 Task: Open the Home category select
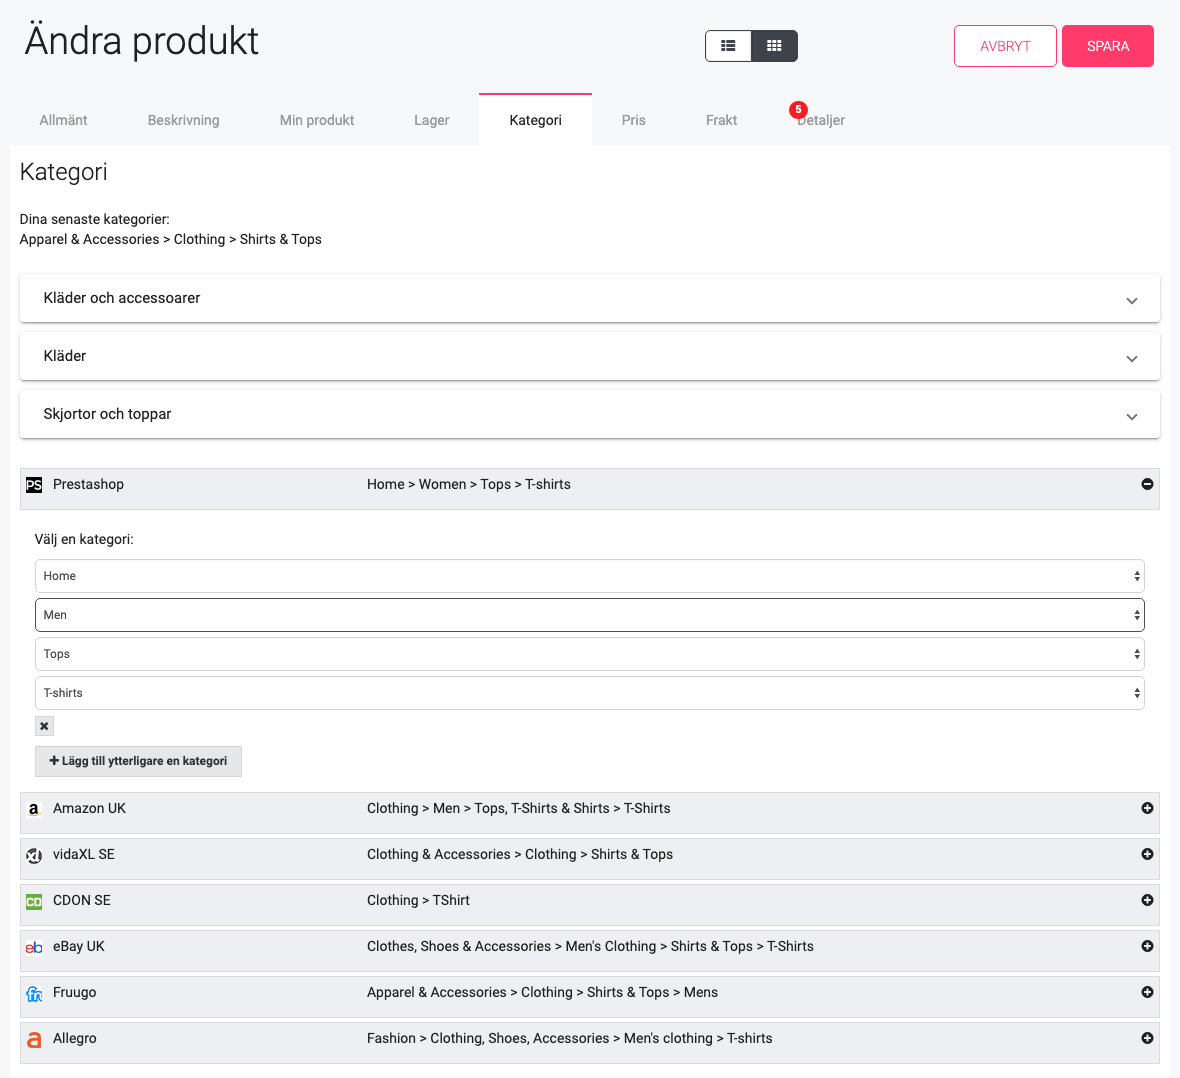(589, 576)
